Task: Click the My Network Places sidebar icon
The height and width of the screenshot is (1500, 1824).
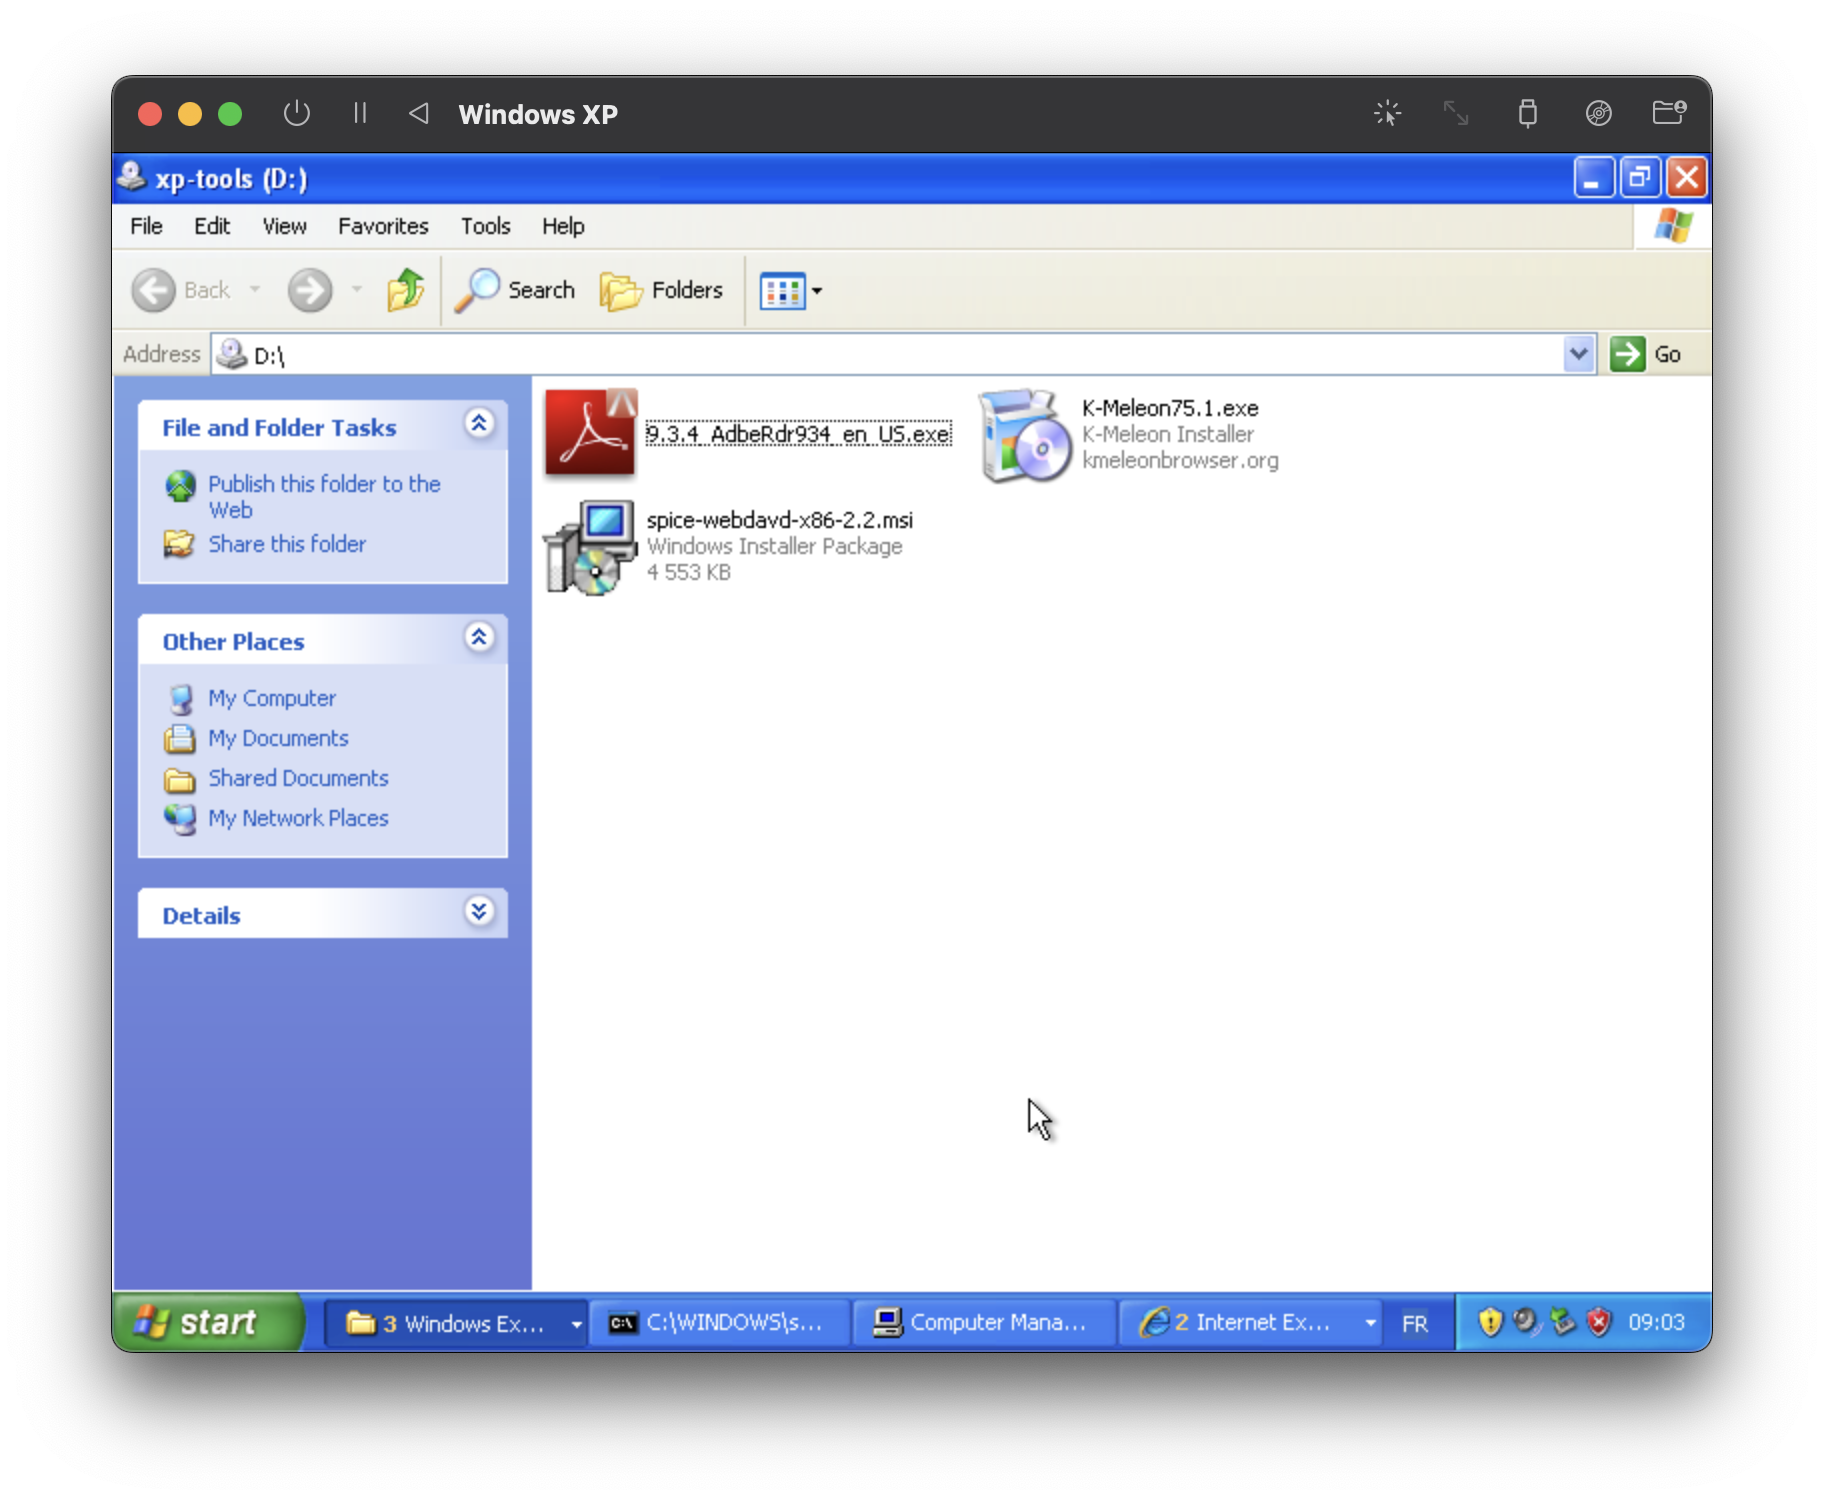Action: tap(181, 819)
